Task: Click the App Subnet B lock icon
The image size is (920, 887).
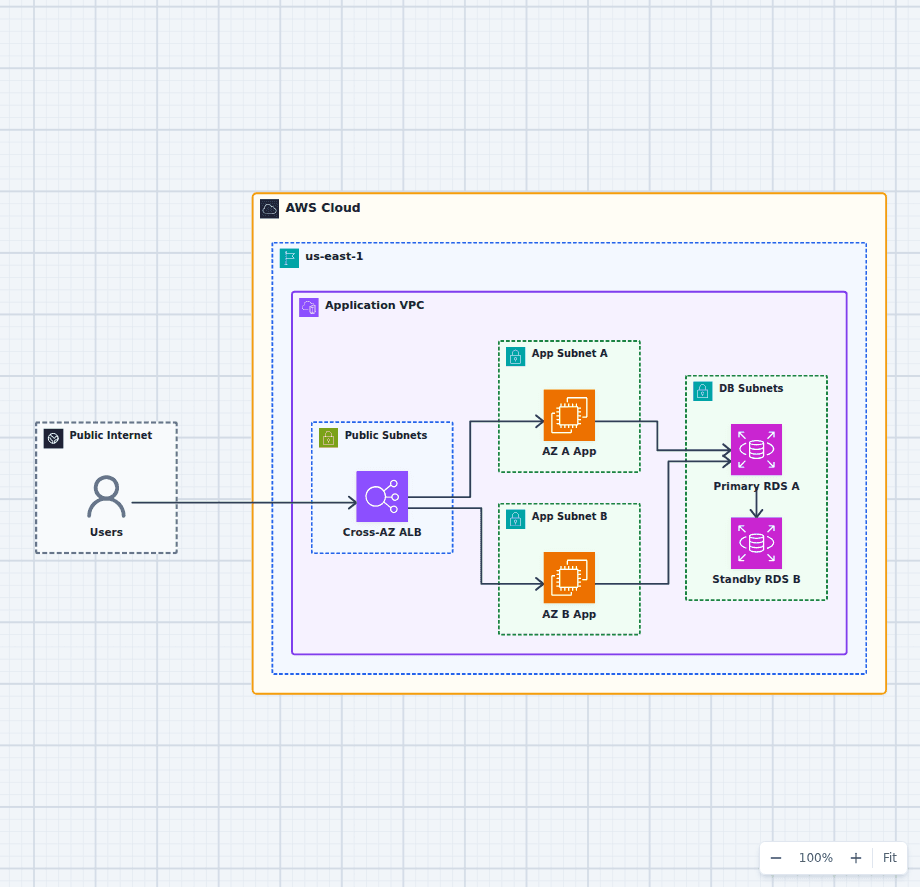Action: (x=516, y=519)
